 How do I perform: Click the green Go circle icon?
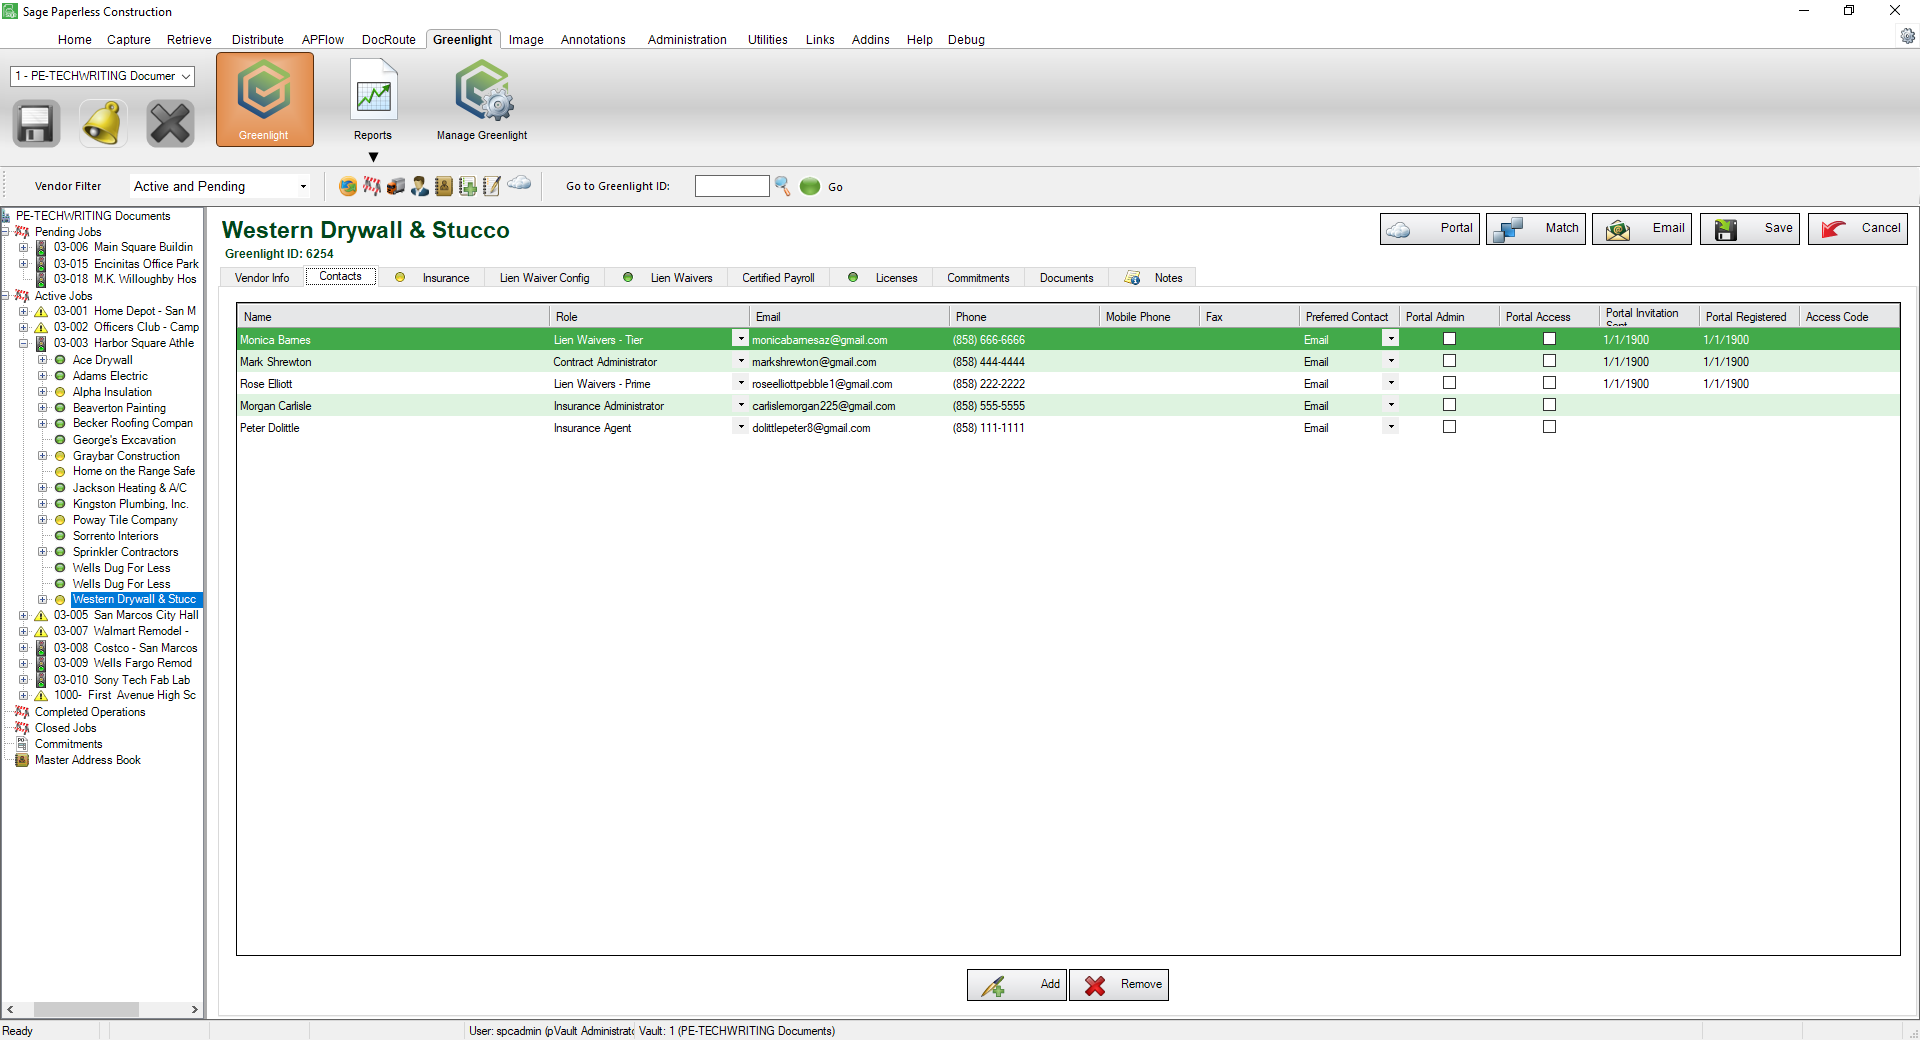810,186
